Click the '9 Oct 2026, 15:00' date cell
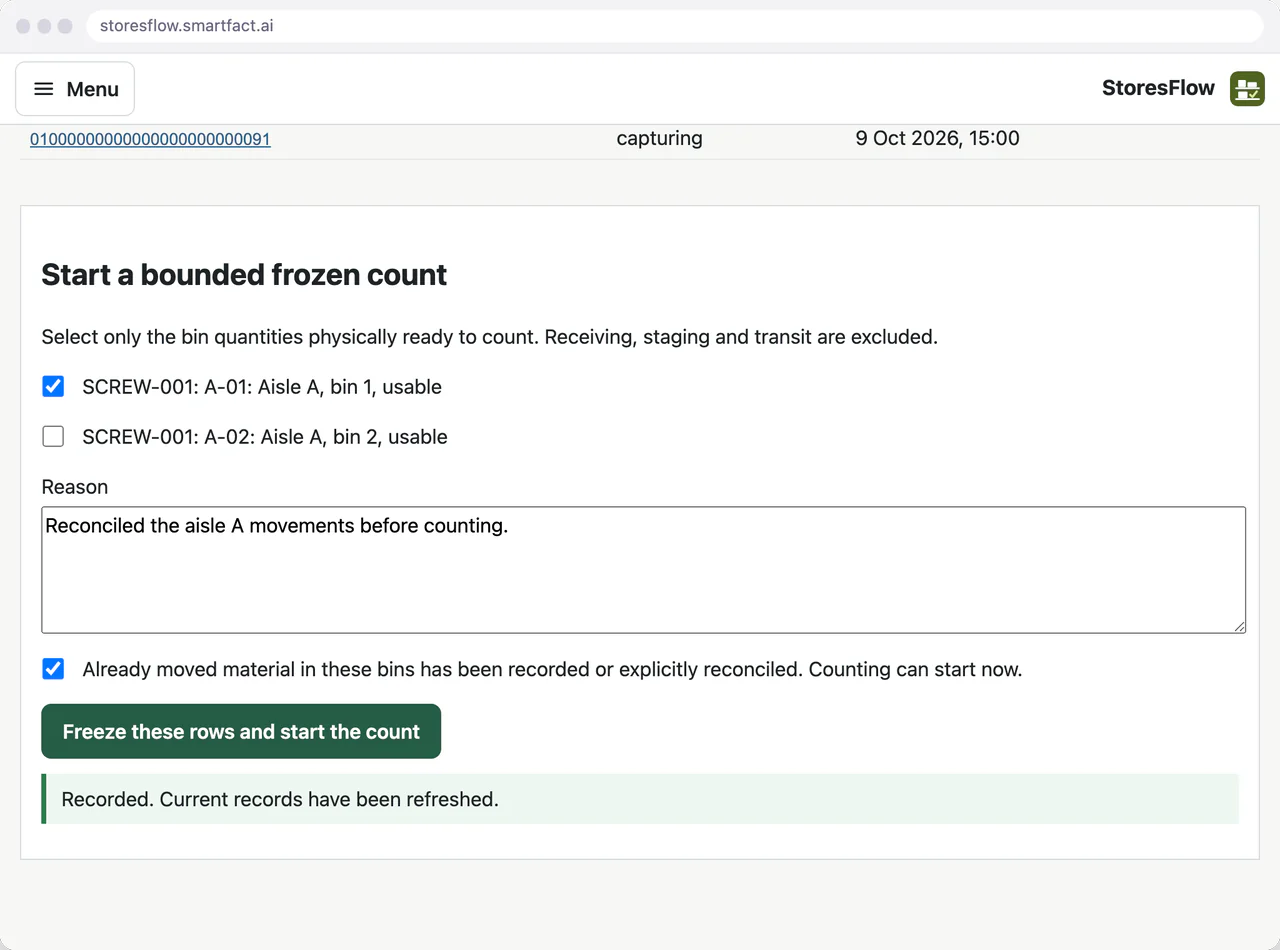The width and height of the screenshot is (1280, 950). tap(937, 138)
